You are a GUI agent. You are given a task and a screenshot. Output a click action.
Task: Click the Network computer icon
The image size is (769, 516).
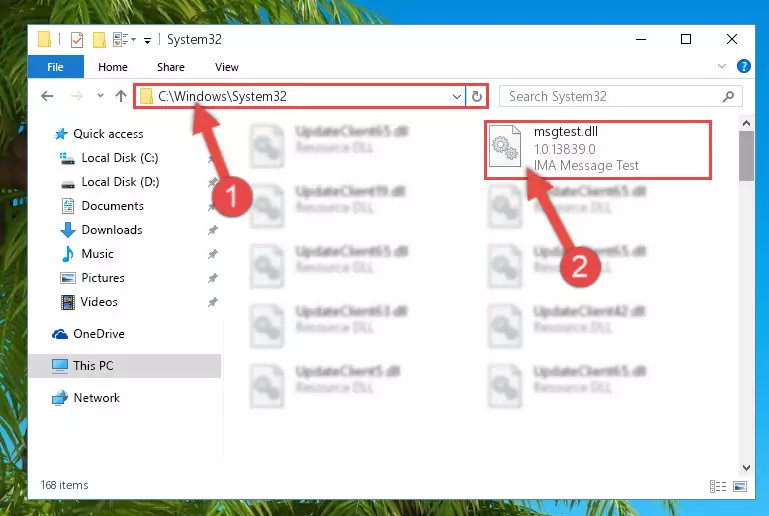coord(60,398)
